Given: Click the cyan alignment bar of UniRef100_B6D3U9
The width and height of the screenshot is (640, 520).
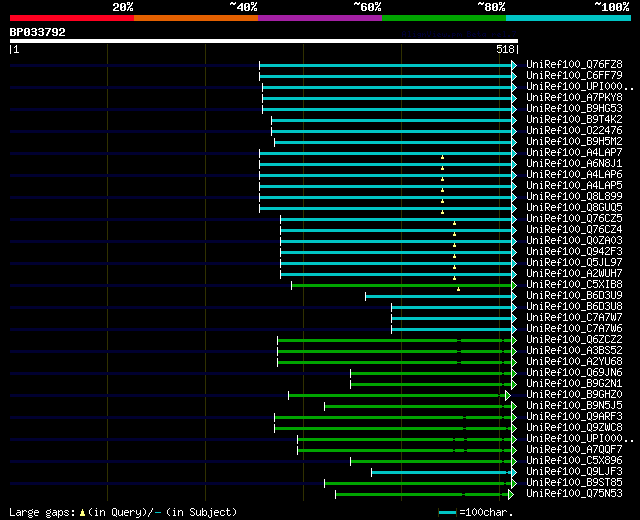Looking at the screenshot, I should 438,296.
